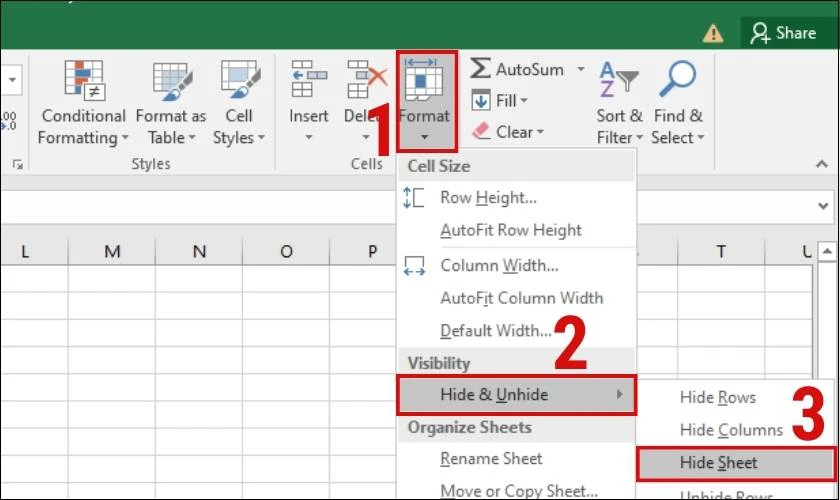This screenshot has height=500, width=840.
Task: Open the Clear dropdown
Action: tap(508, 132)
